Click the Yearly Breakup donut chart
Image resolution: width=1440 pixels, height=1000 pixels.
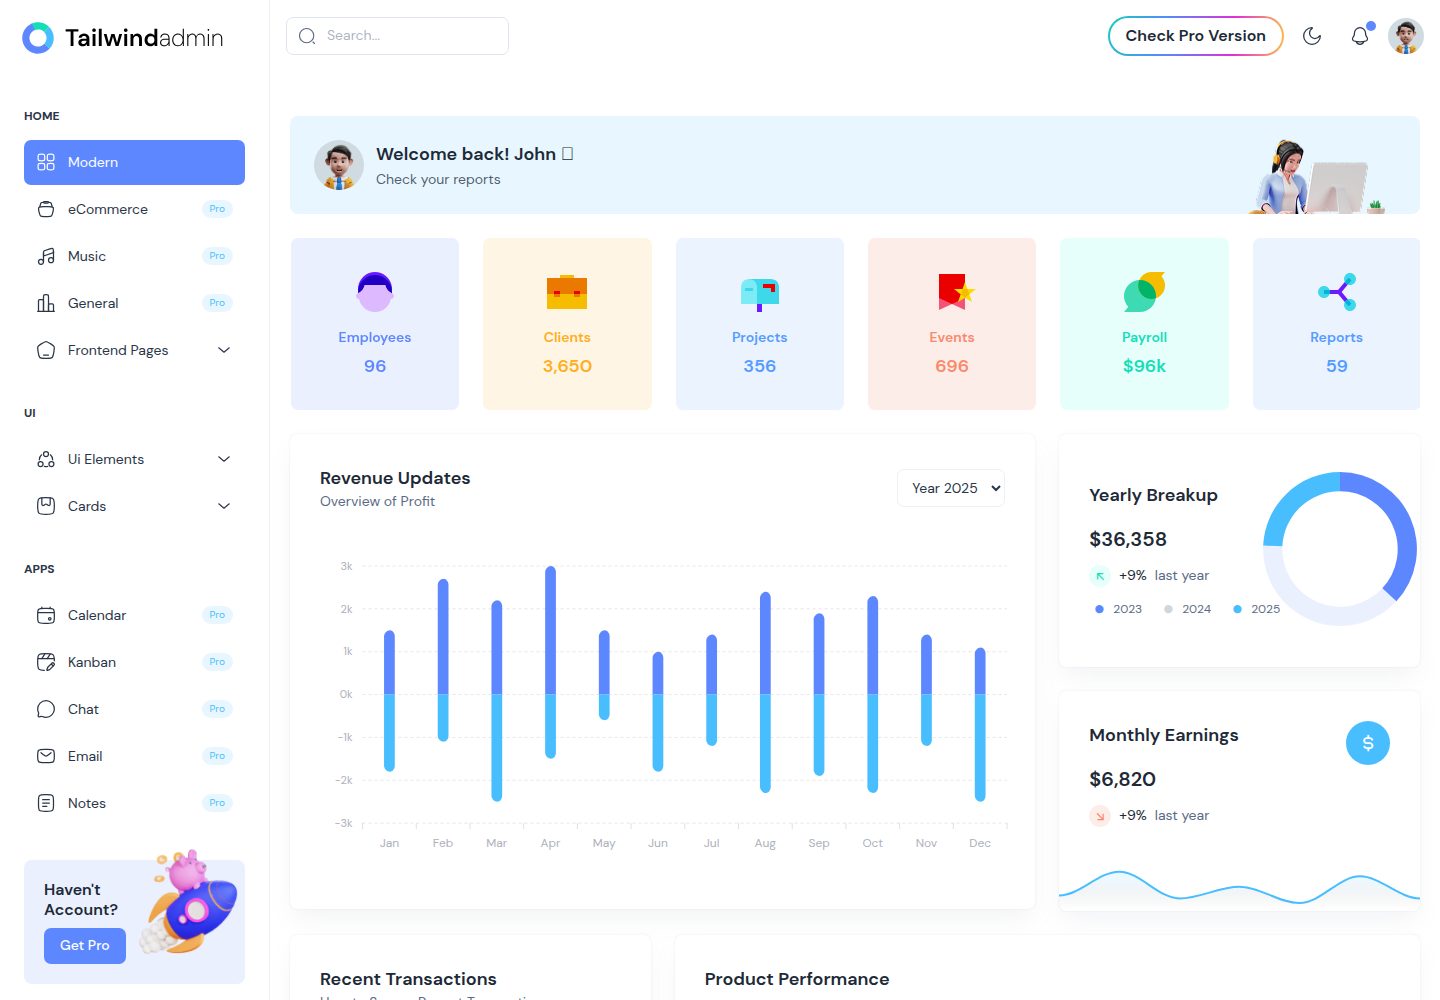pos(1340,548)
